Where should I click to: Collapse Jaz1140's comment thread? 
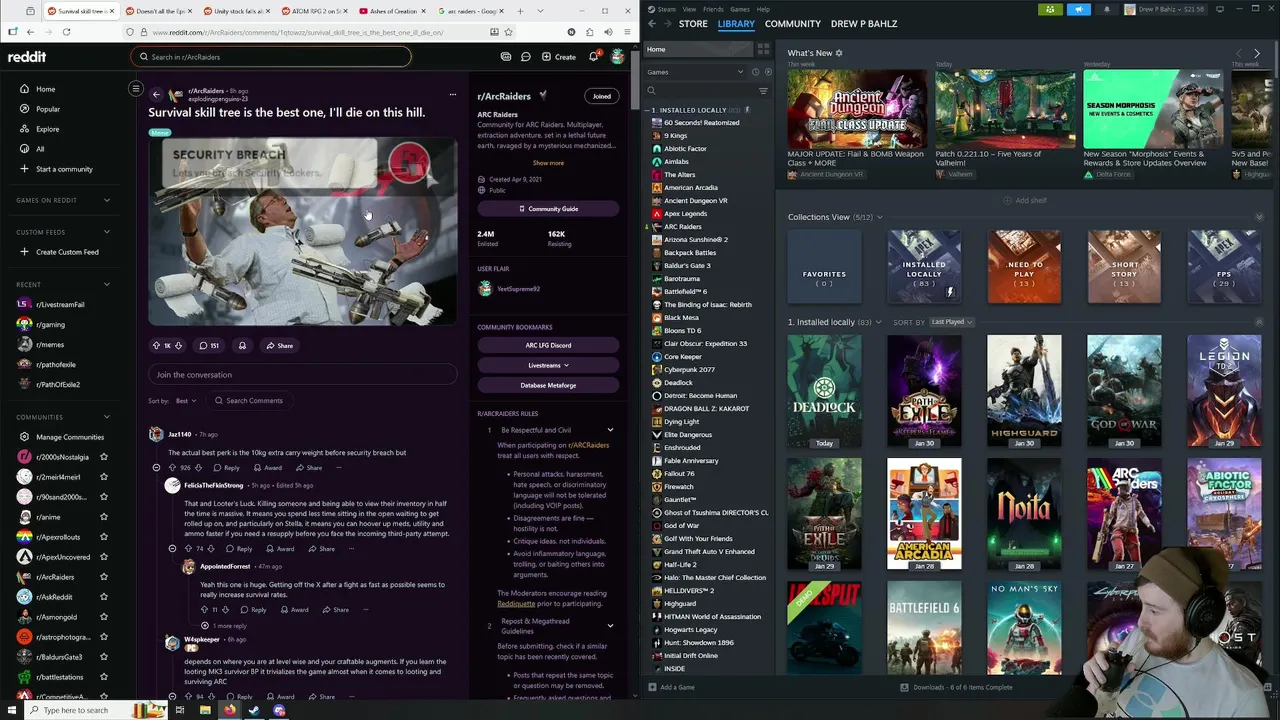(x=156, y=467)
